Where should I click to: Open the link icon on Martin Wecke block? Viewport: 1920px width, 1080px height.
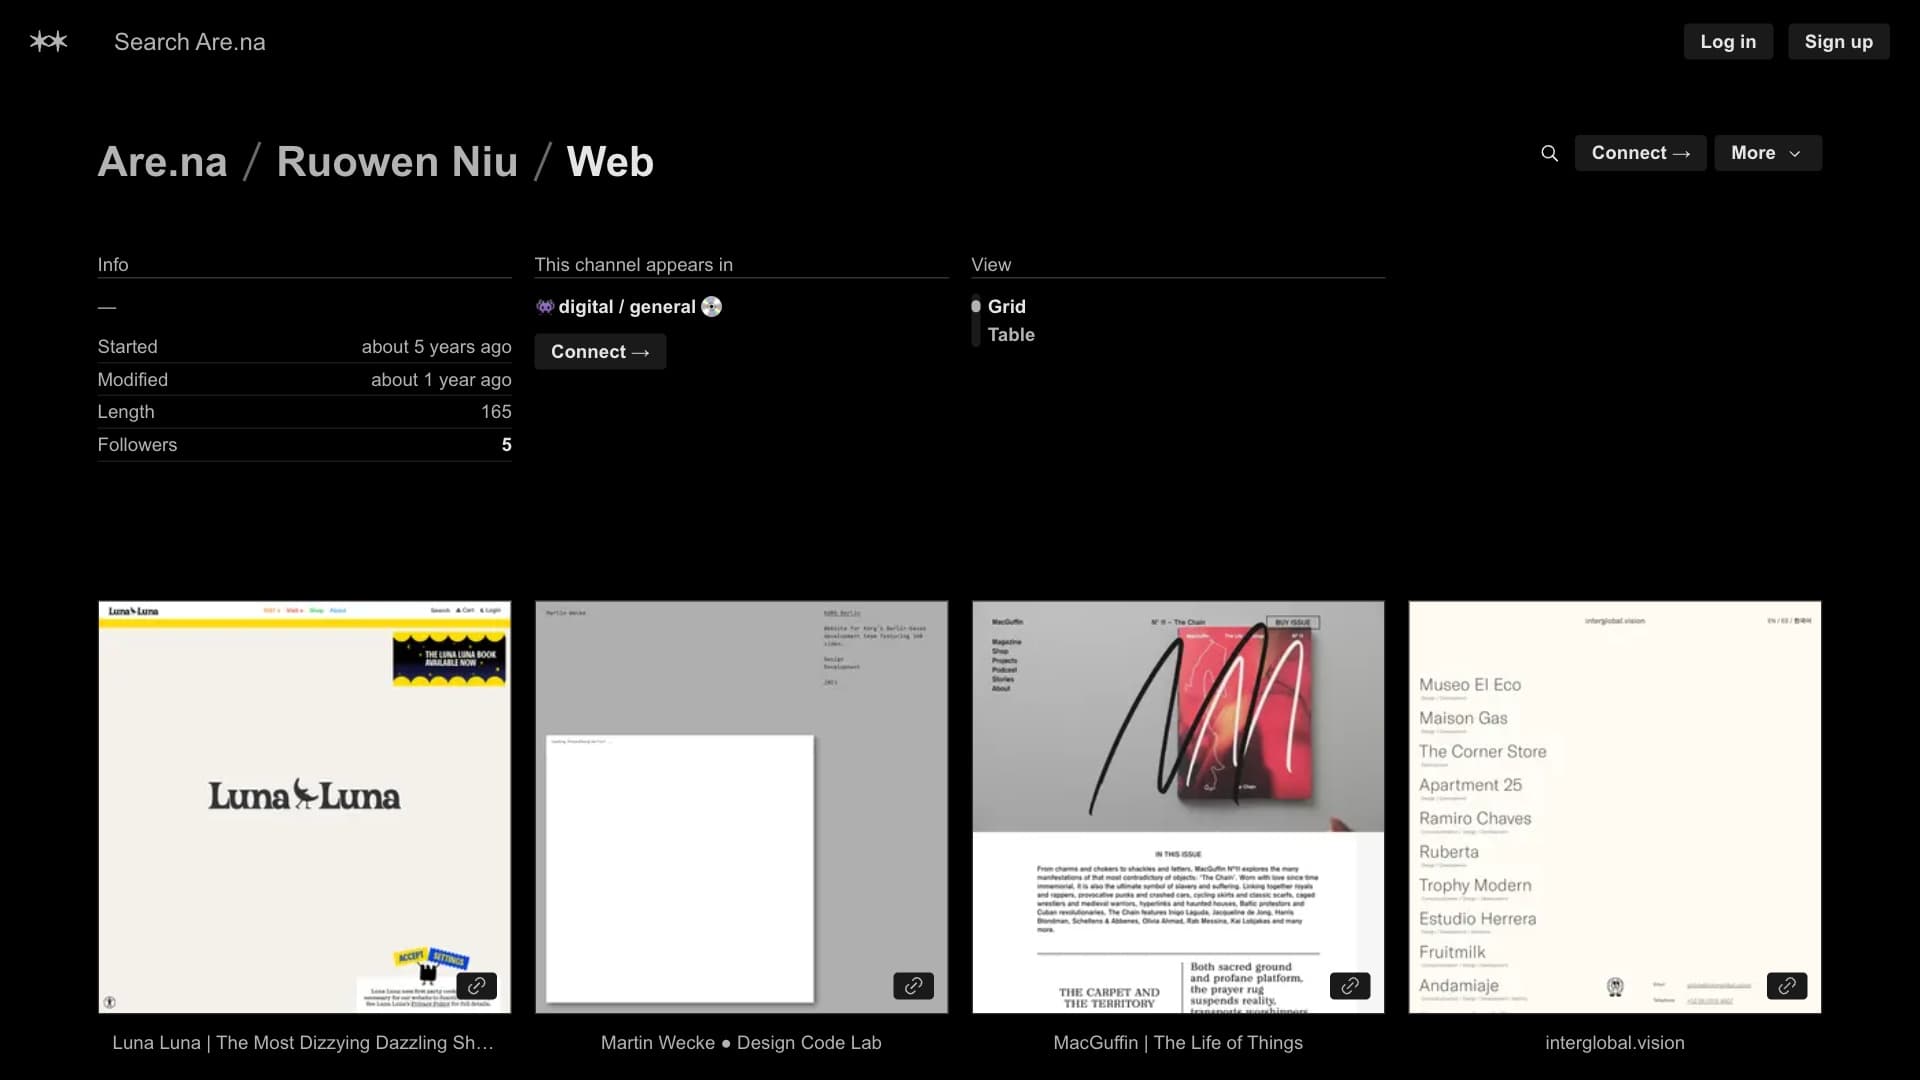point(913,986)
